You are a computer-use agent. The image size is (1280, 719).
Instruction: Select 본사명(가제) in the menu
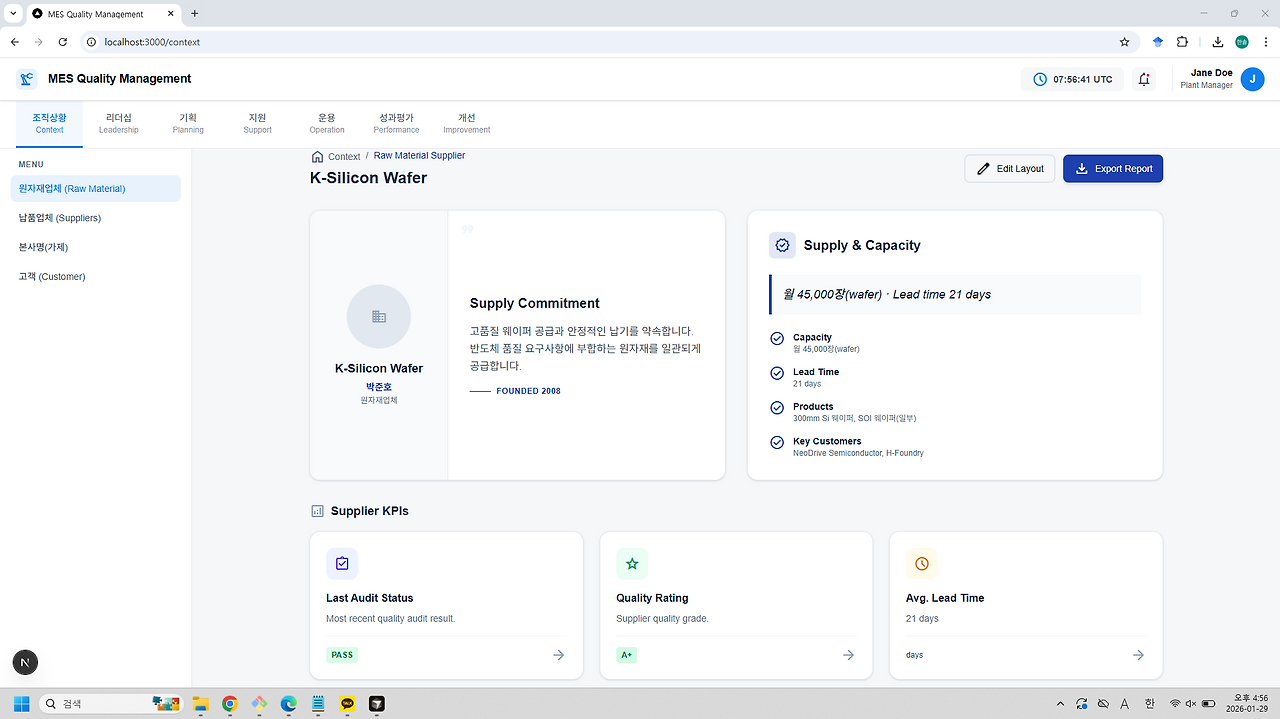point(96,247)
